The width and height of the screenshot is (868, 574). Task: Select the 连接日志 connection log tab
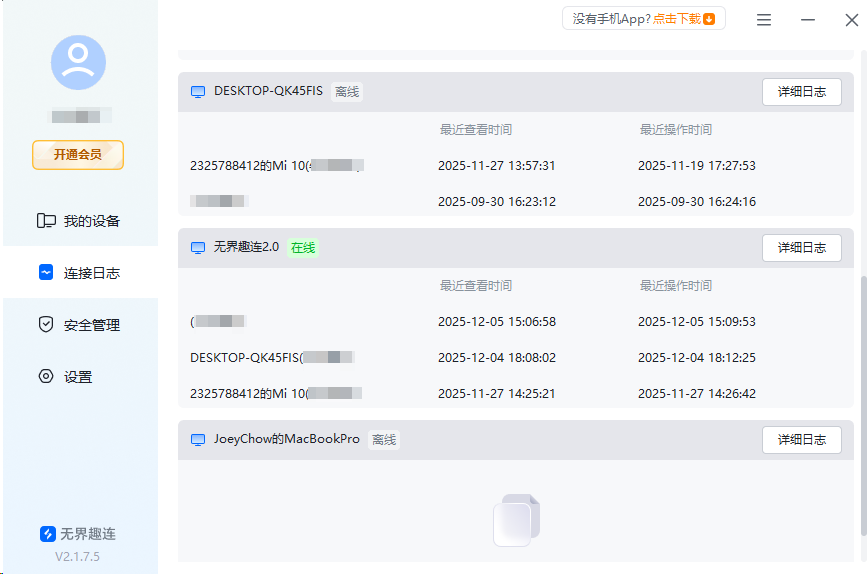coord(80,273)
